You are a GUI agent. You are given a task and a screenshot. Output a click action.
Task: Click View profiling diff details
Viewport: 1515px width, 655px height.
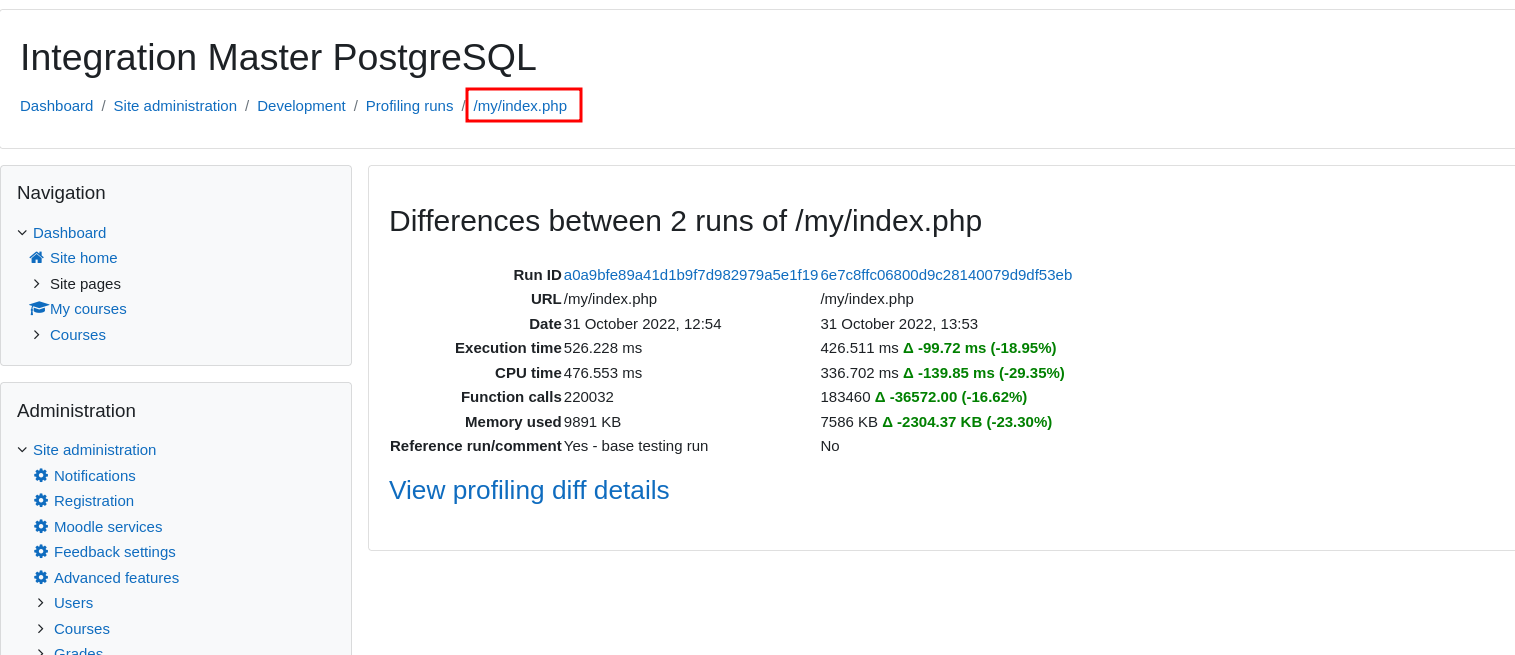[x=529, y=490]
